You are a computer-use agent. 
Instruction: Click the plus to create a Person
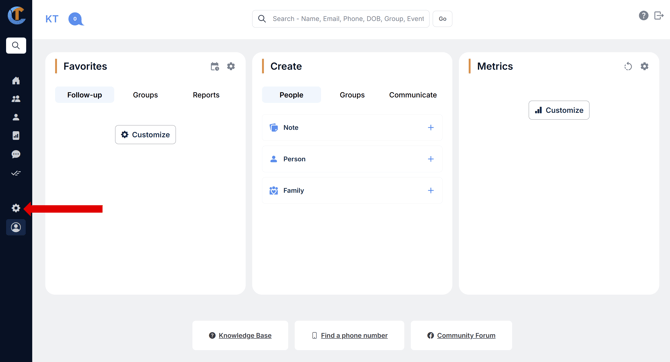click(x=431, y=159)
